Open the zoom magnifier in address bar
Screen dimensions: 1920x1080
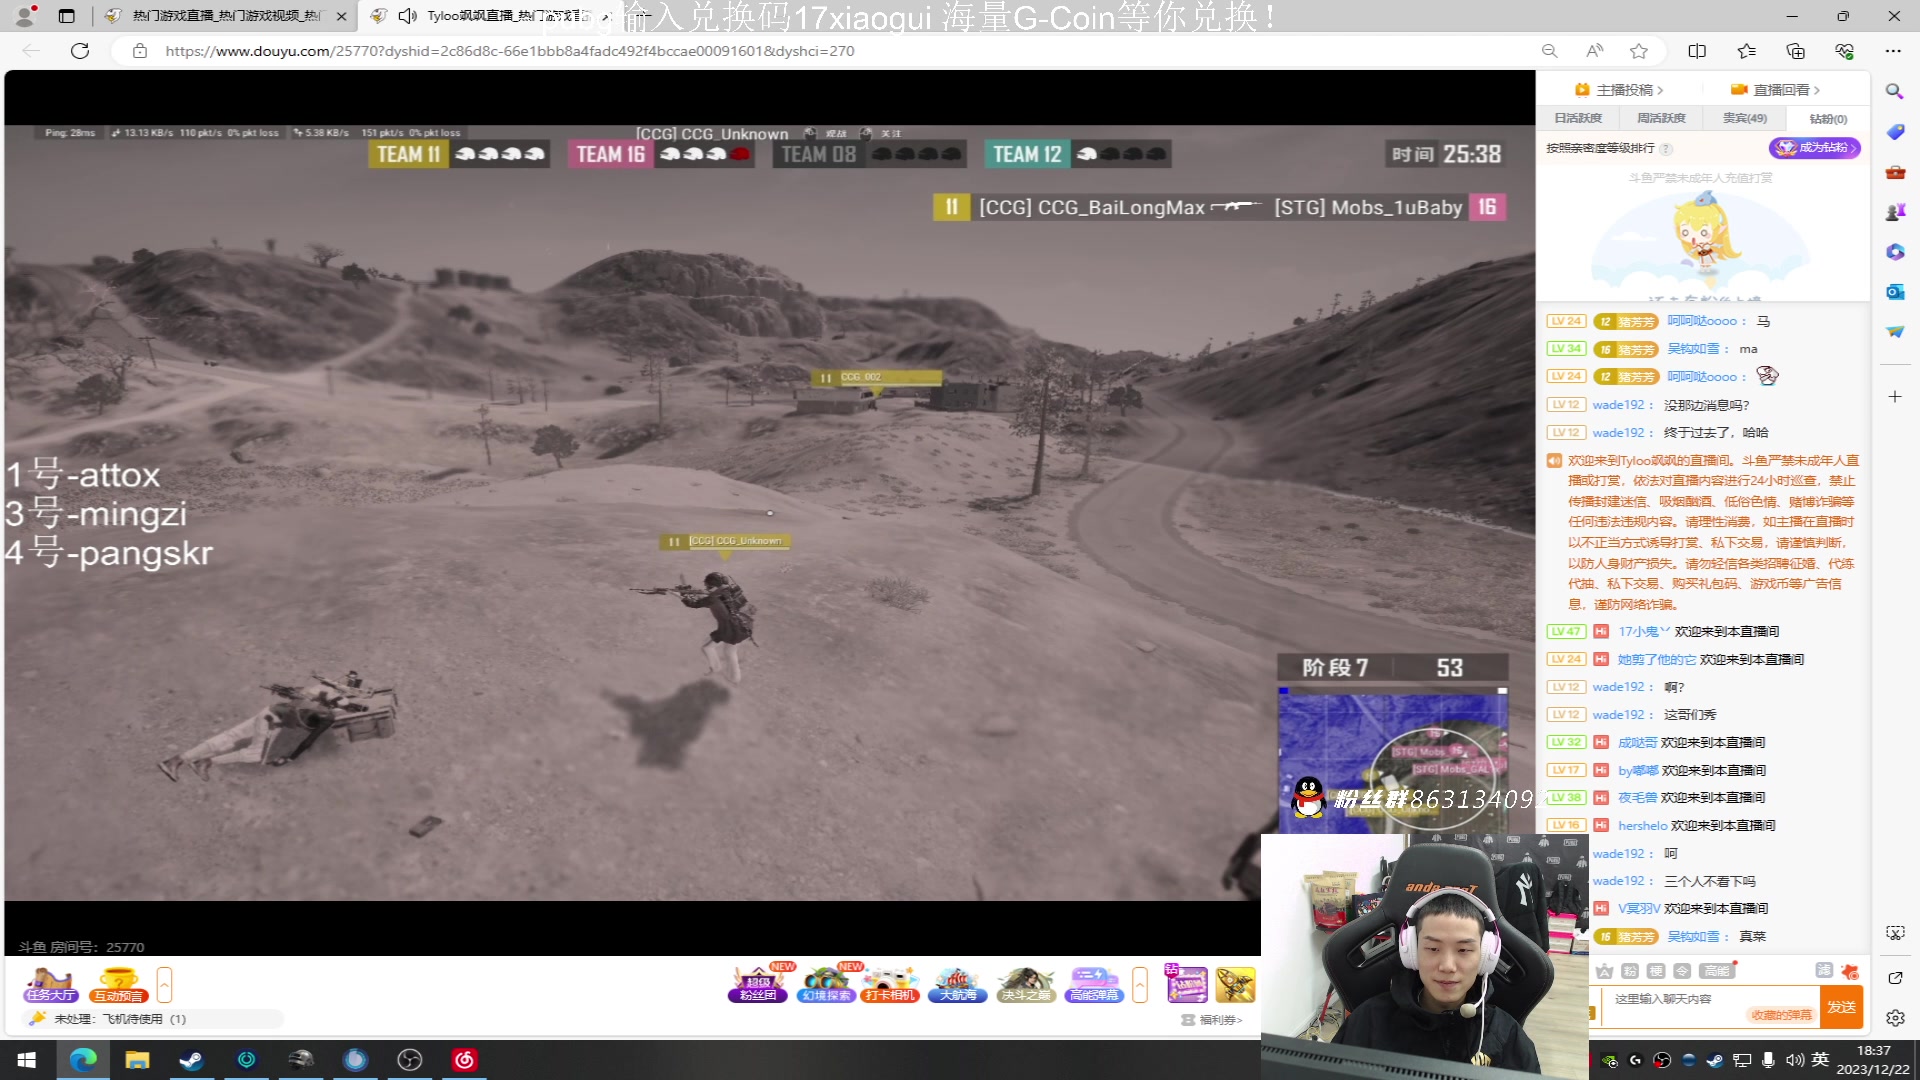(1549, 51)
